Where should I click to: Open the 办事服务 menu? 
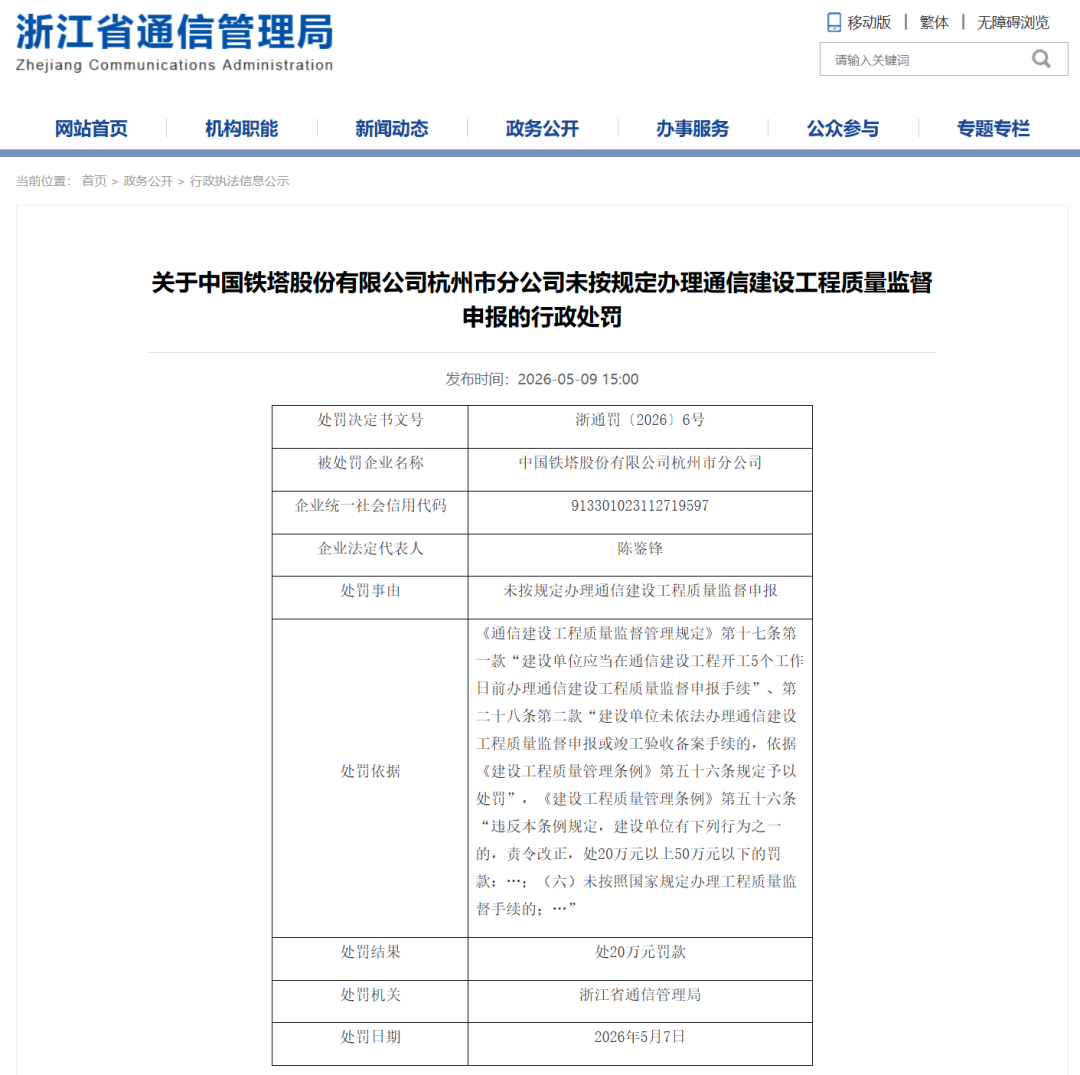692,128
